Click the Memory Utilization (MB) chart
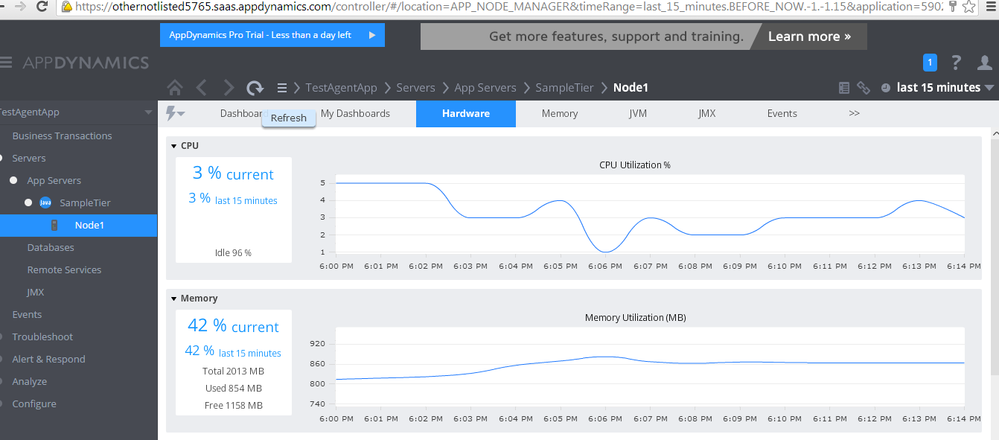The image size is (999, 440). [650, 367]
